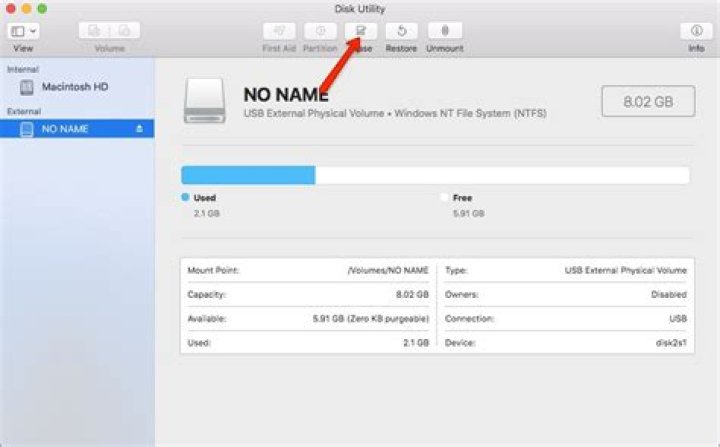The image size is (720, 447).
Task: Click the Connection USB value
Action: (678, 318)
